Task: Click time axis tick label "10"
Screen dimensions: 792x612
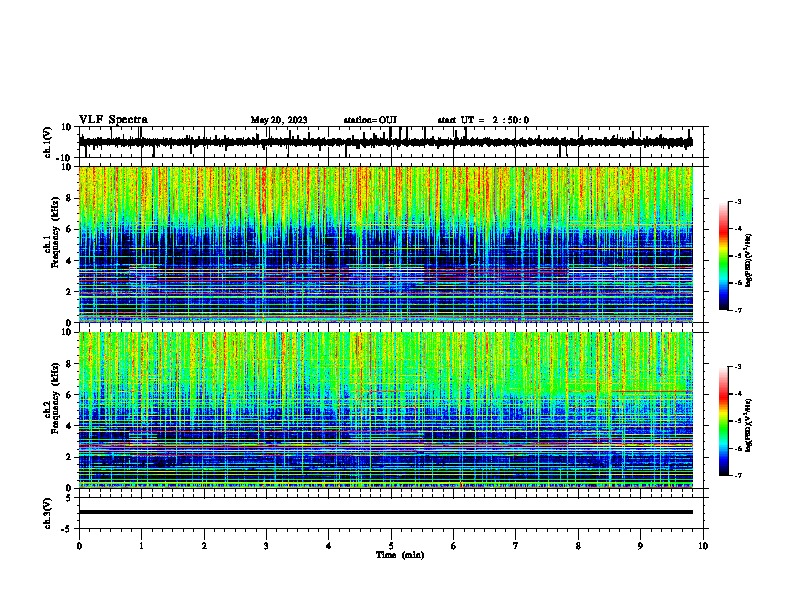Action: coord(703,546)
